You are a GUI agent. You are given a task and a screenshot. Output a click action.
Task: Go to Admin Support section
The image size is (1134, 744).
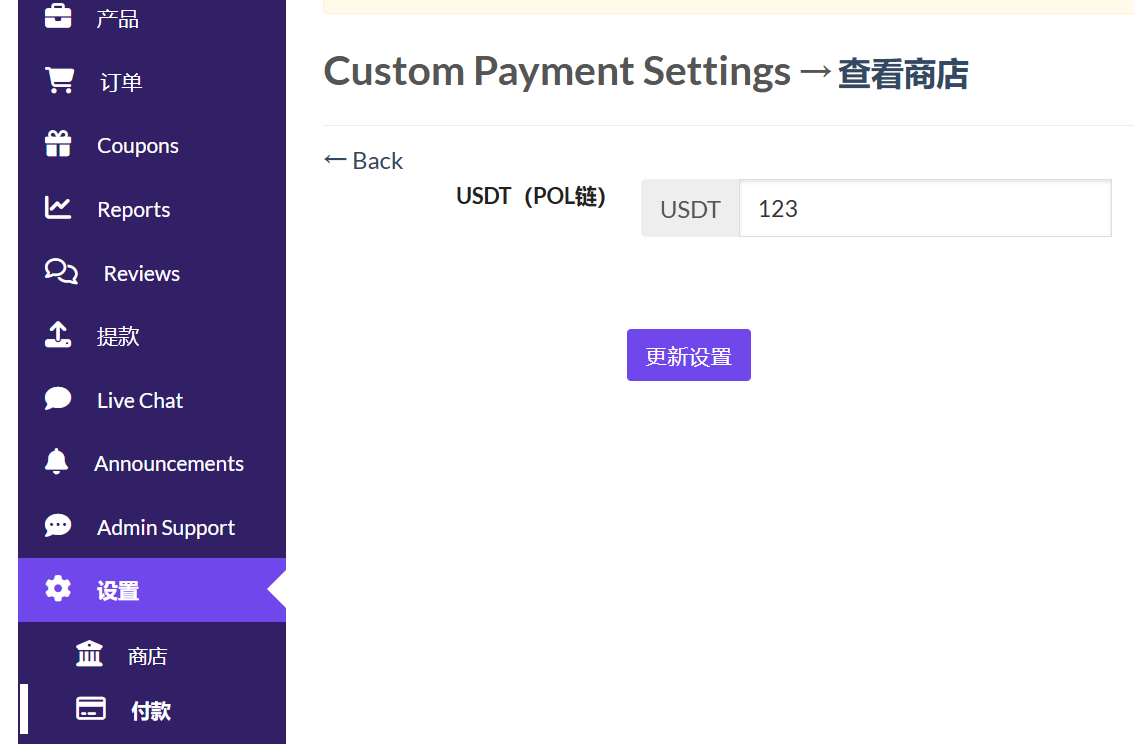(166, 528)
